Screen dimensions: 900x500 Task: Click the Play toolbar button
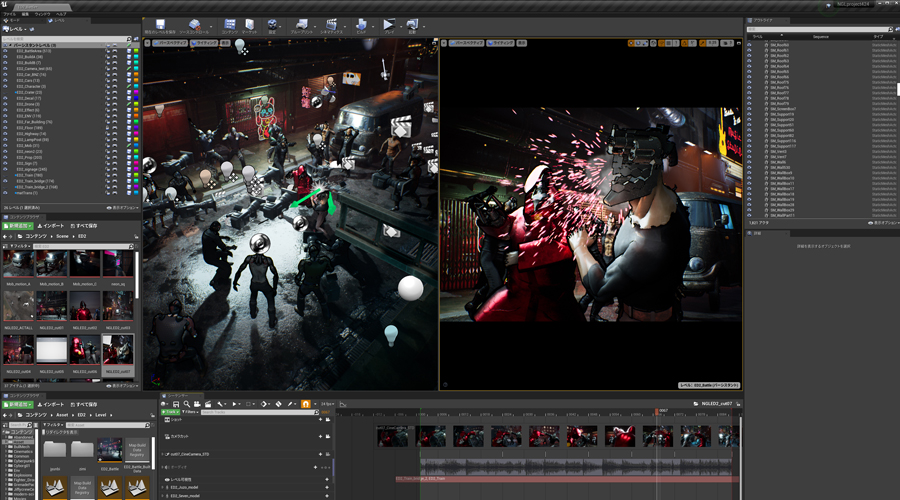(389, 24)
